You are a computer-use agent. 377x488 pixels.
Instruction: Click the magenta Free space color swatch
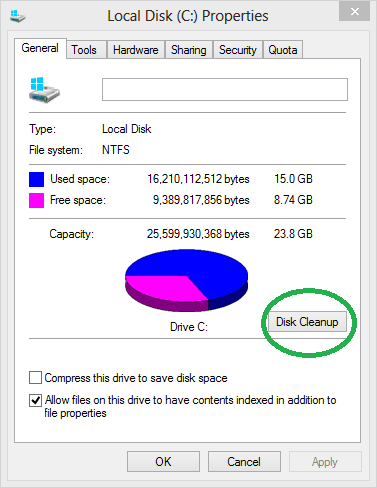36,200
